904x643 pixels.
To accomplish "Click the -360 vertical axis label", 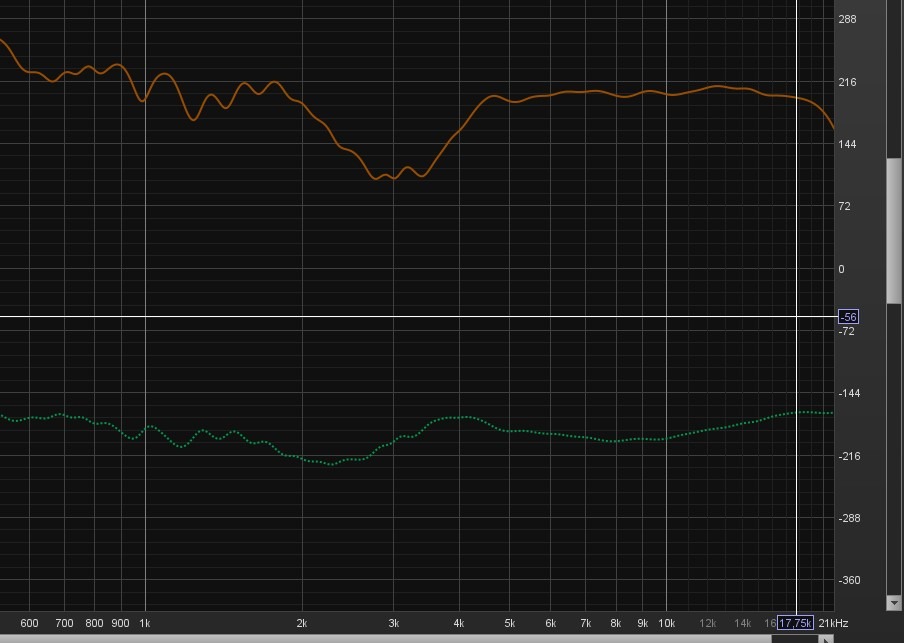I will point(849,580).
